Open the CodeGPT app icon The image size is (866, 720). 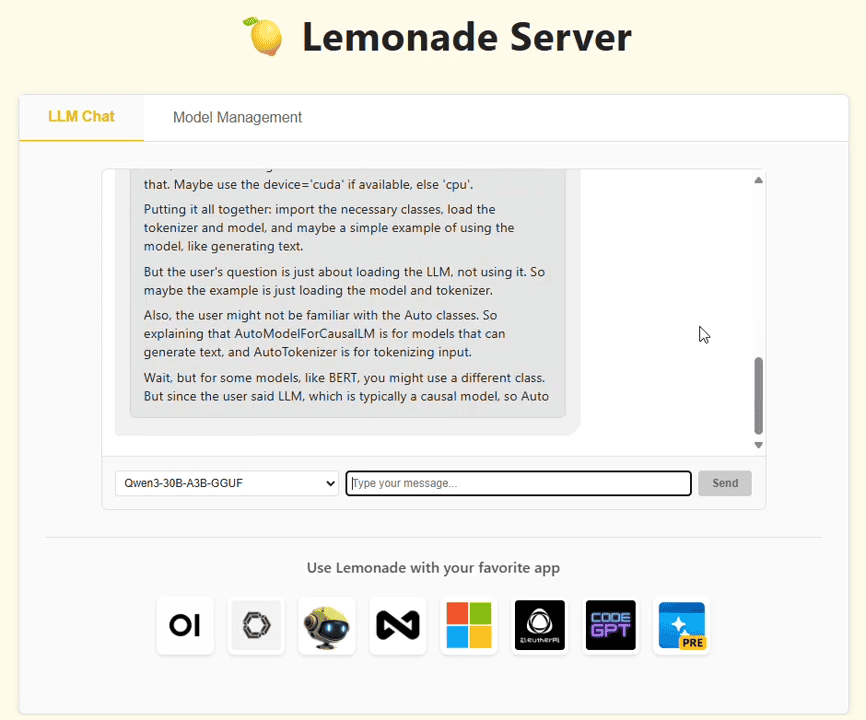(611, 626)
